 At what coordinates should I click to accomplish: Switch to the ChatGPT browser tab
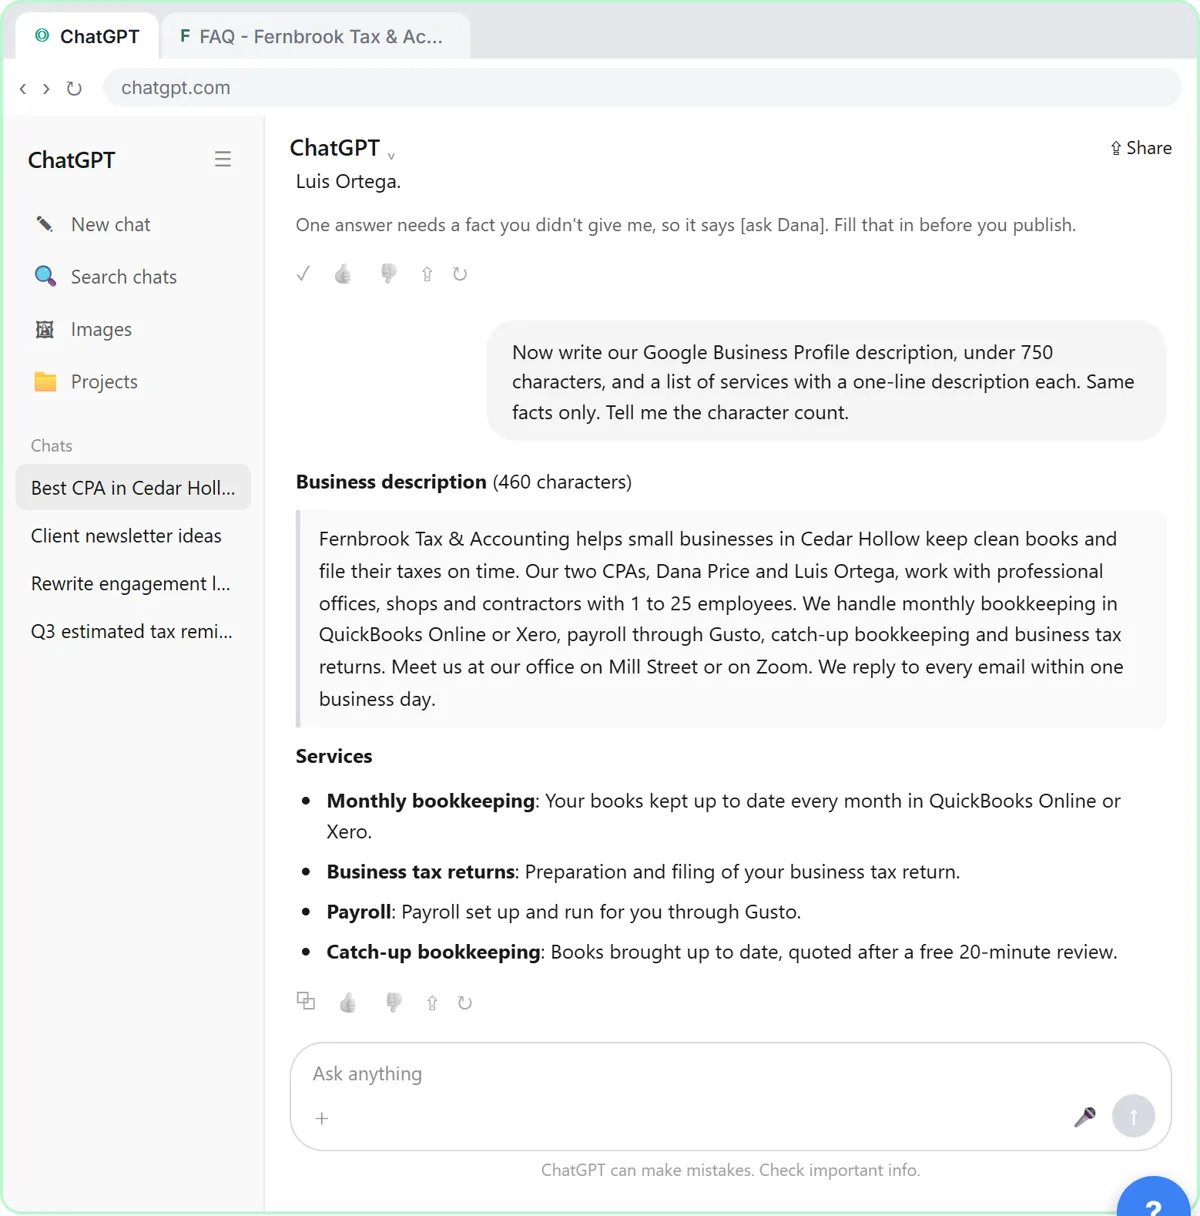(88, 37)
